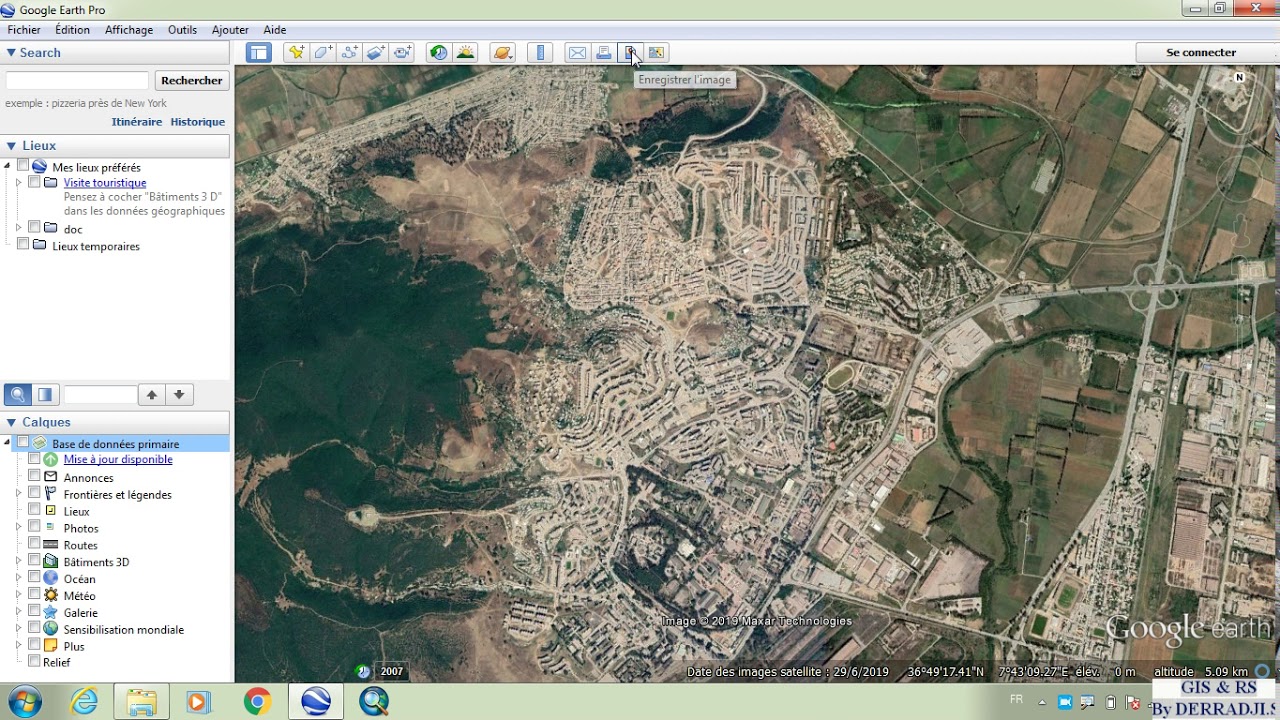
Task: Toggle sunlight across the landscape icon
Action: pyautogui.click(x=465, y=53)
